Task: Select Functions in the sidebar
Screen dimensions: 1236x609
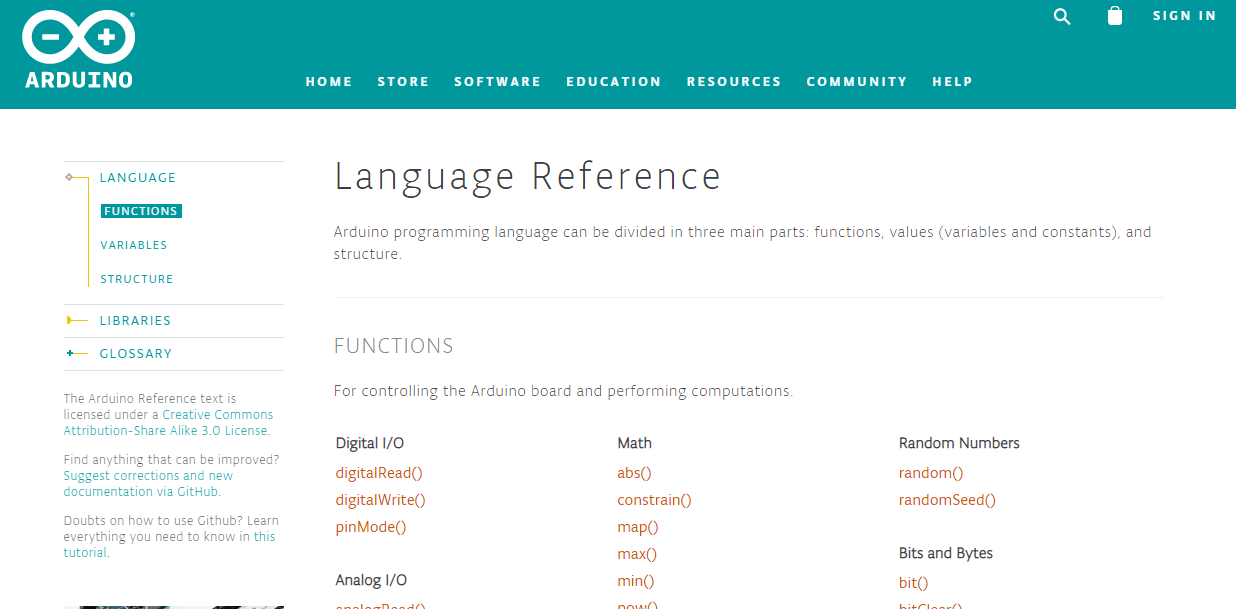Action: pyautogui.click(x=141, y=211)
